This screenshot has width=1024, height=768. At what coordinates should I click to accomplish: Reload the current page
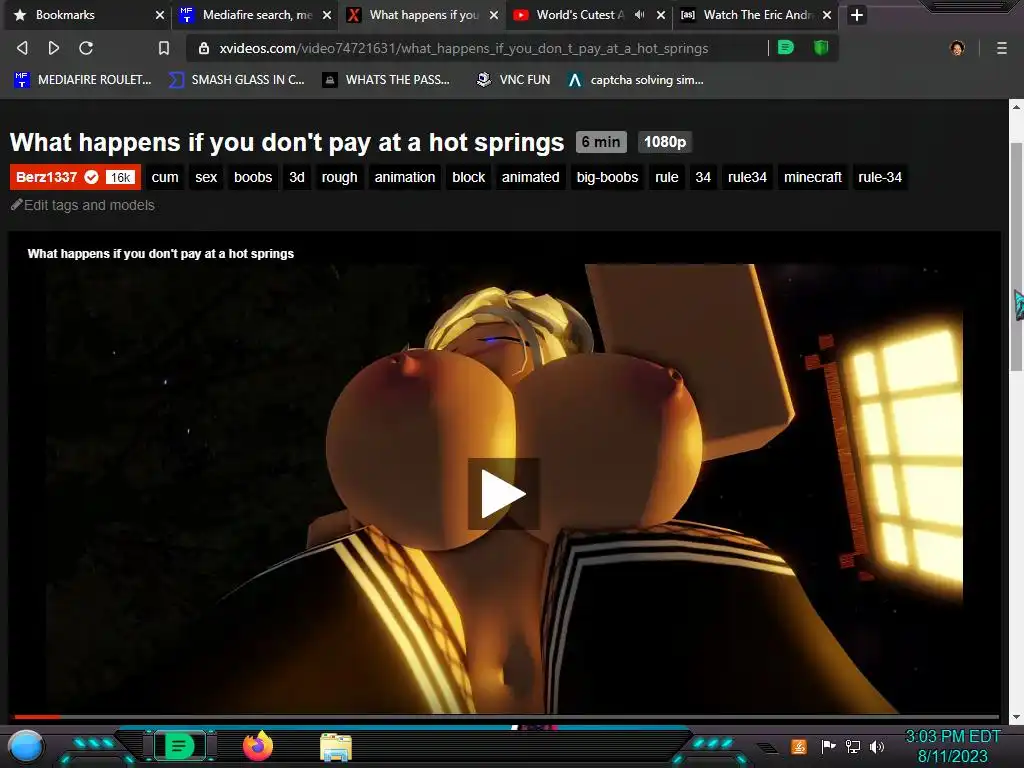click(86, 48)
